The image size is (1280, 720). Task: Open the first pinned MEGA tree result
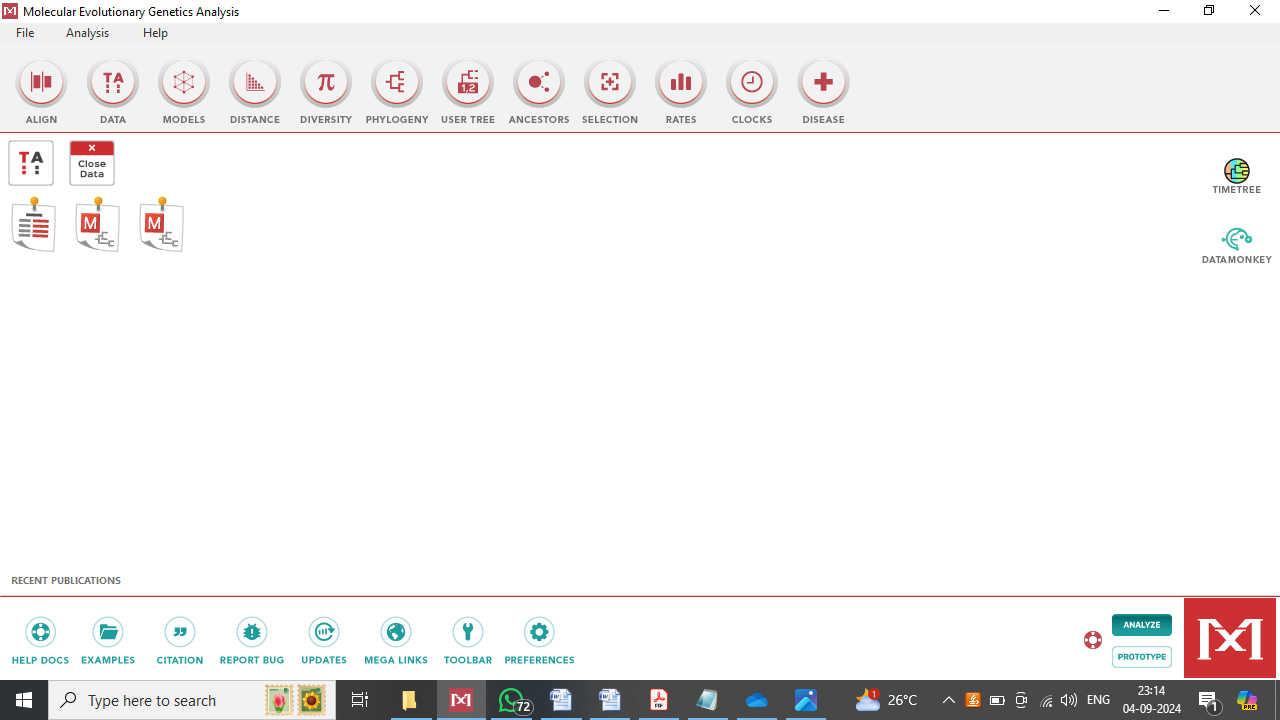97,225
